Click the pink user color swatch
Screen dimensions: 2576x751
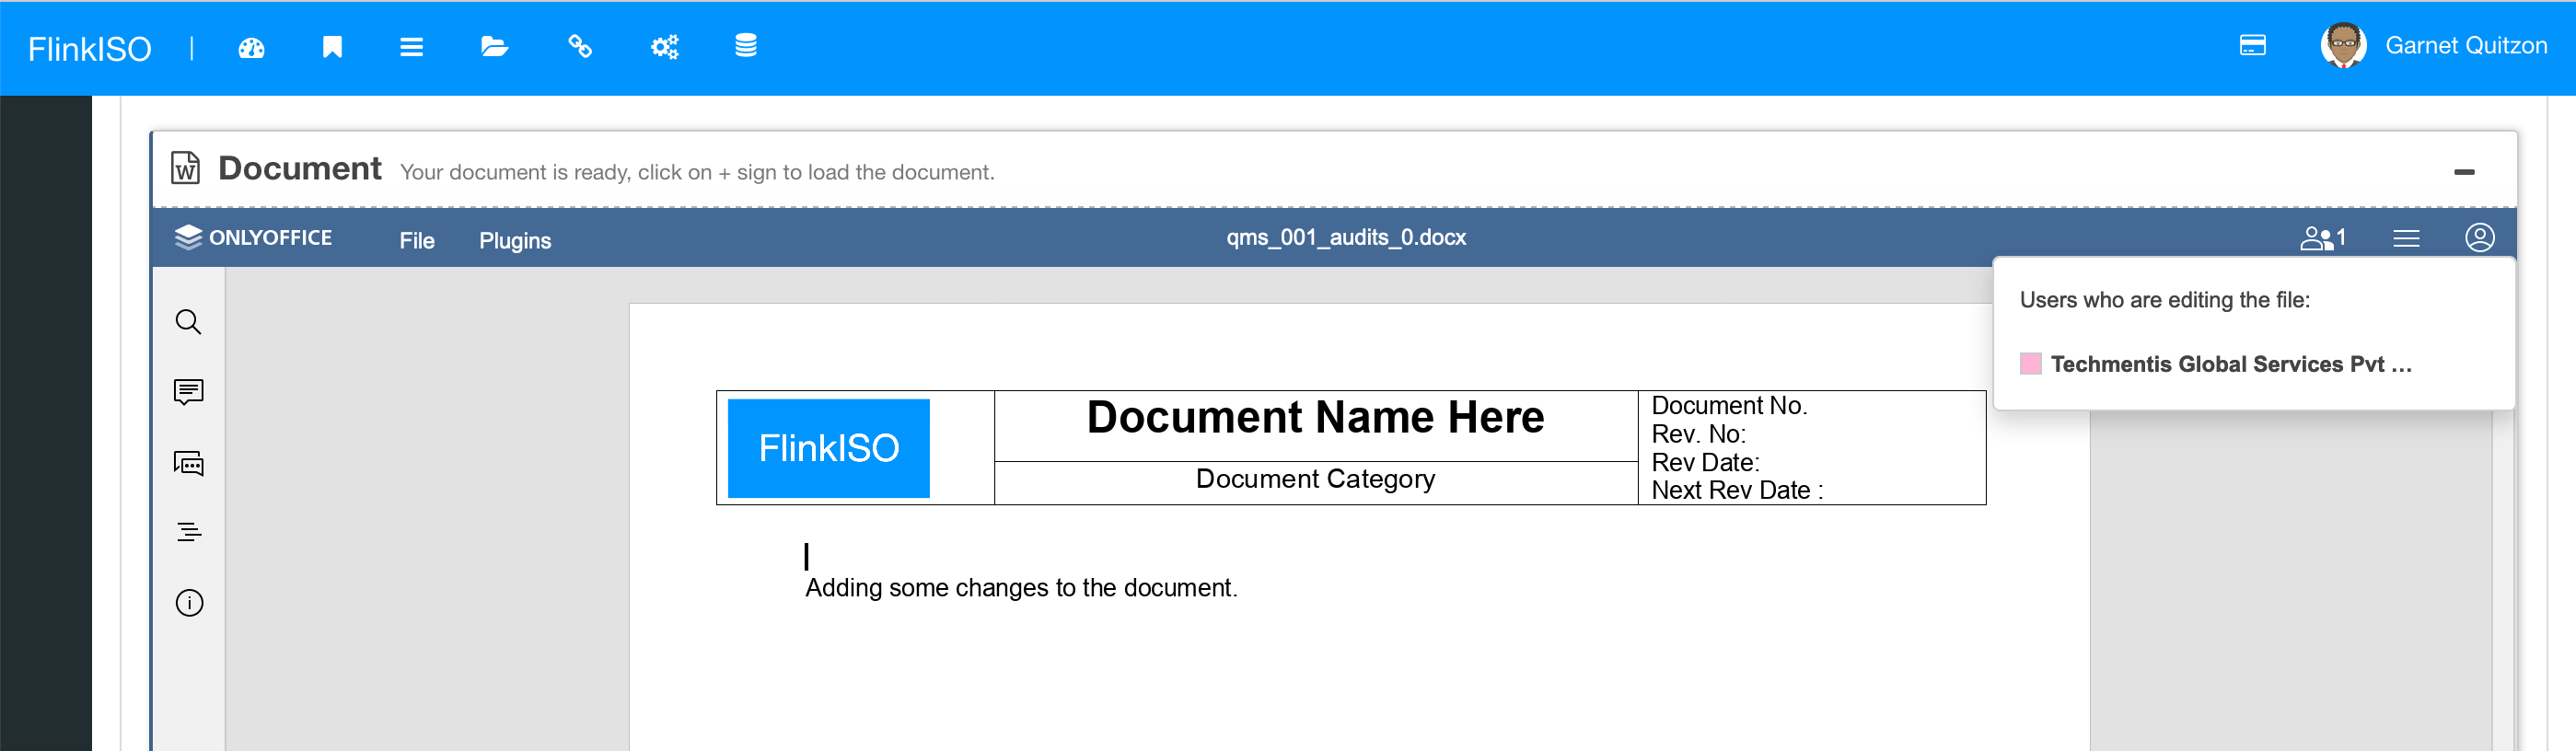tap(2030, 364)
